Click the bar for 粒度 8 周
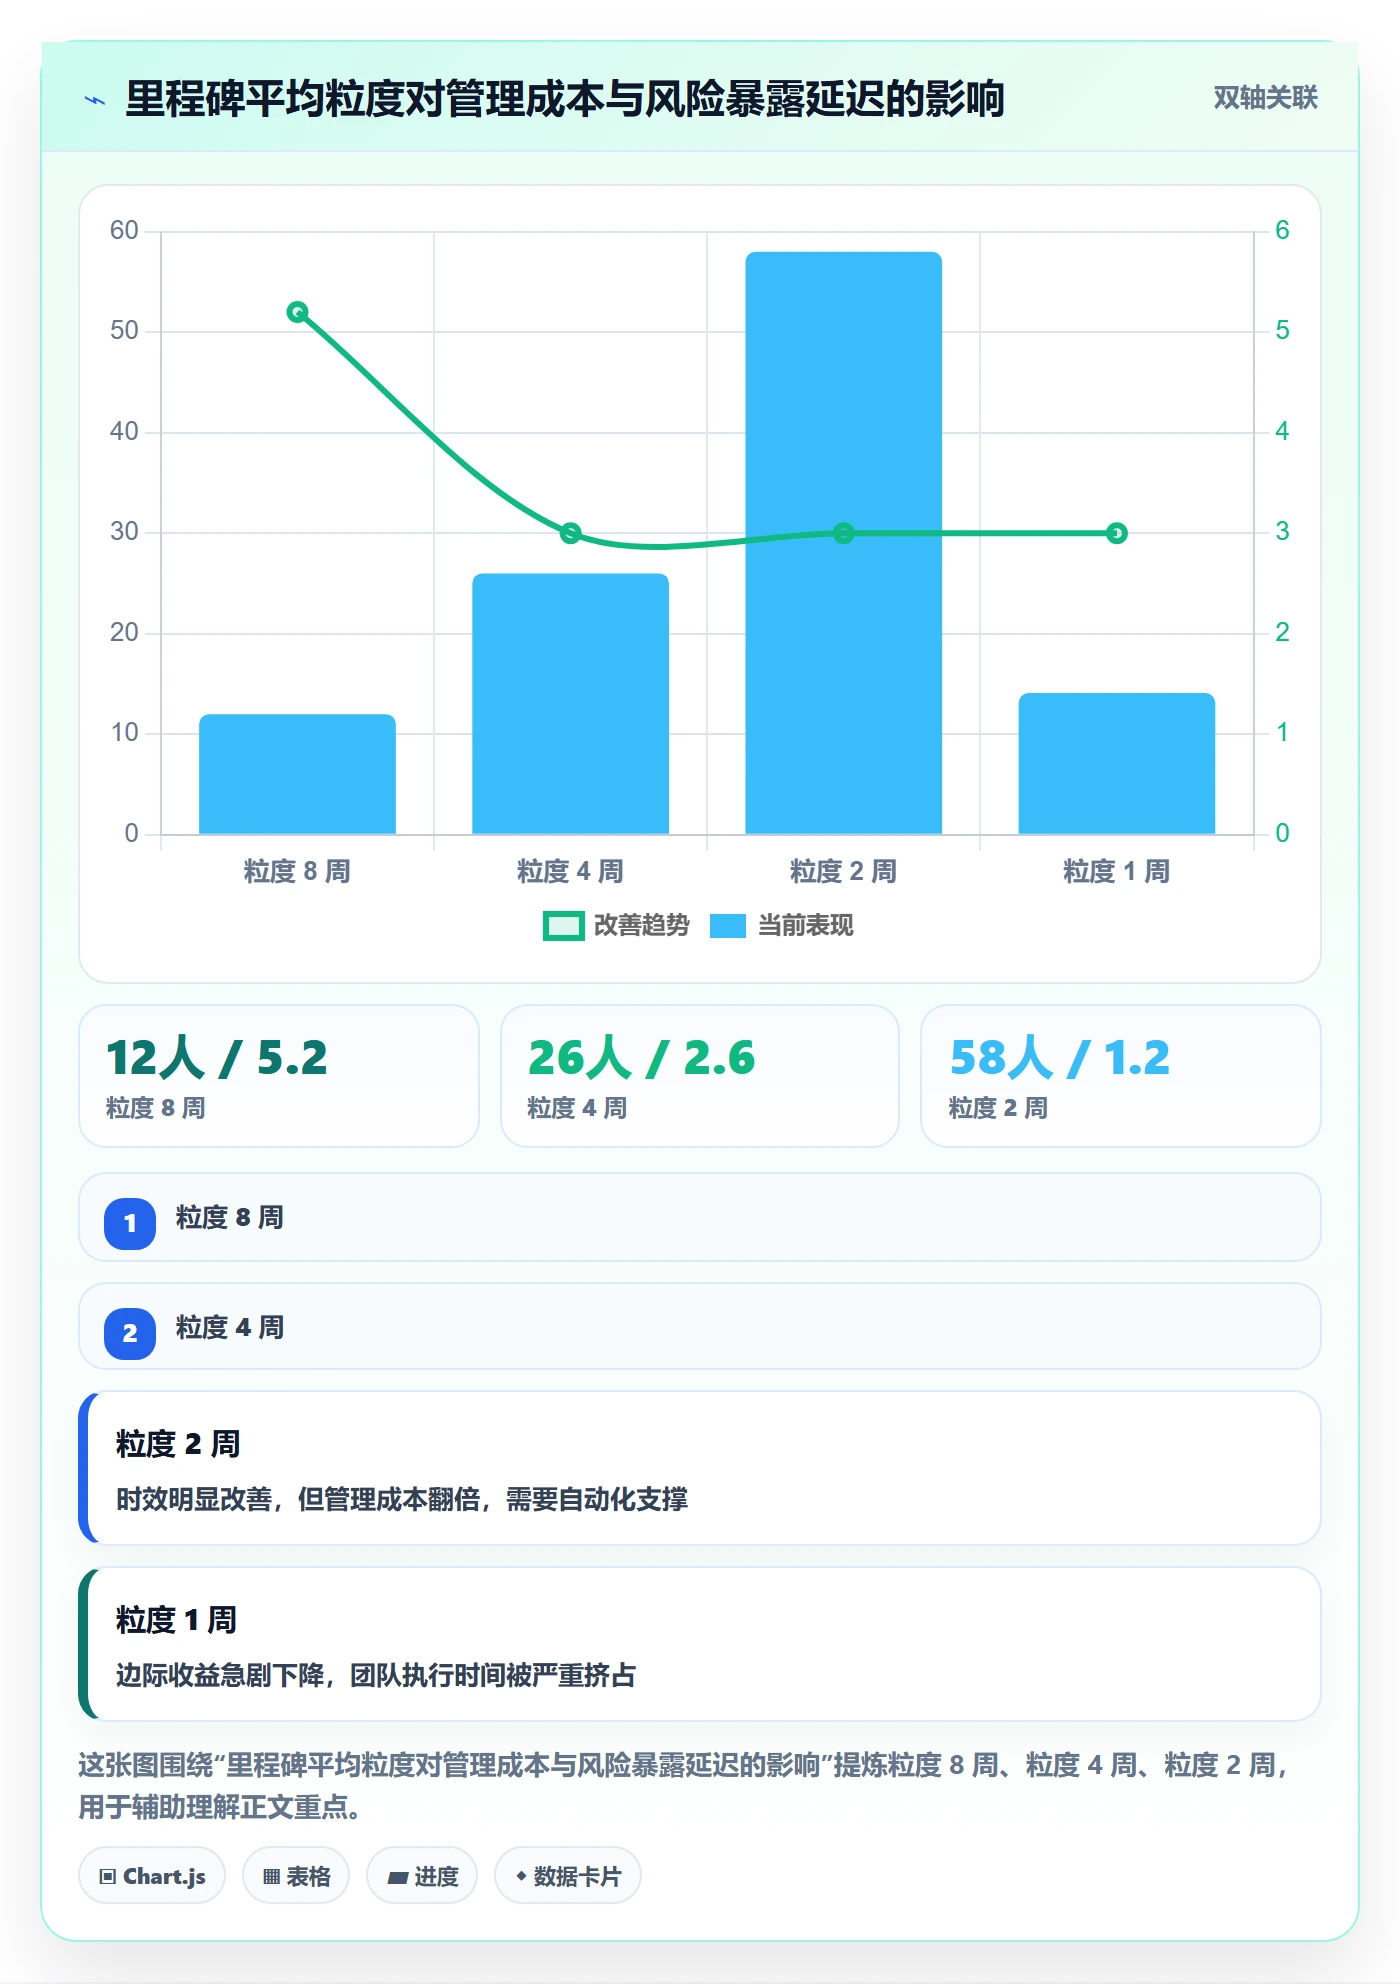Viewport: 1400px width, 1984px height. (297, 774)
